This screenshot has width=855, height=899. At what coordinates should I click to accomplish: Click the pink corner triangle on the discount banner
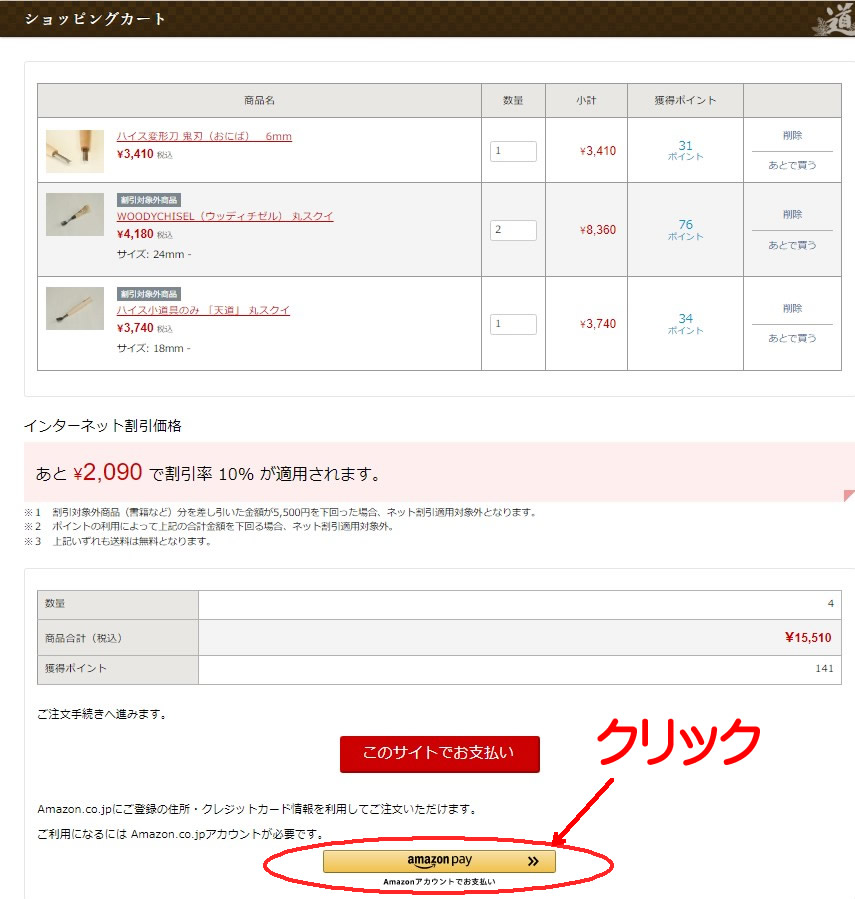(x=849, y=495)
